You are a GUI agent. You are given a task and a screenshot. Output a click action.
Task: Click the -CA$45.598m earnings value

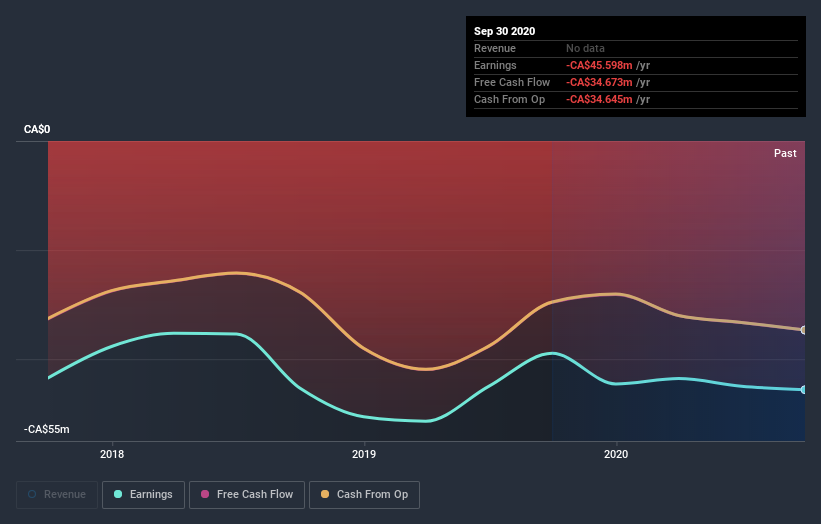[x=599, y=65]
